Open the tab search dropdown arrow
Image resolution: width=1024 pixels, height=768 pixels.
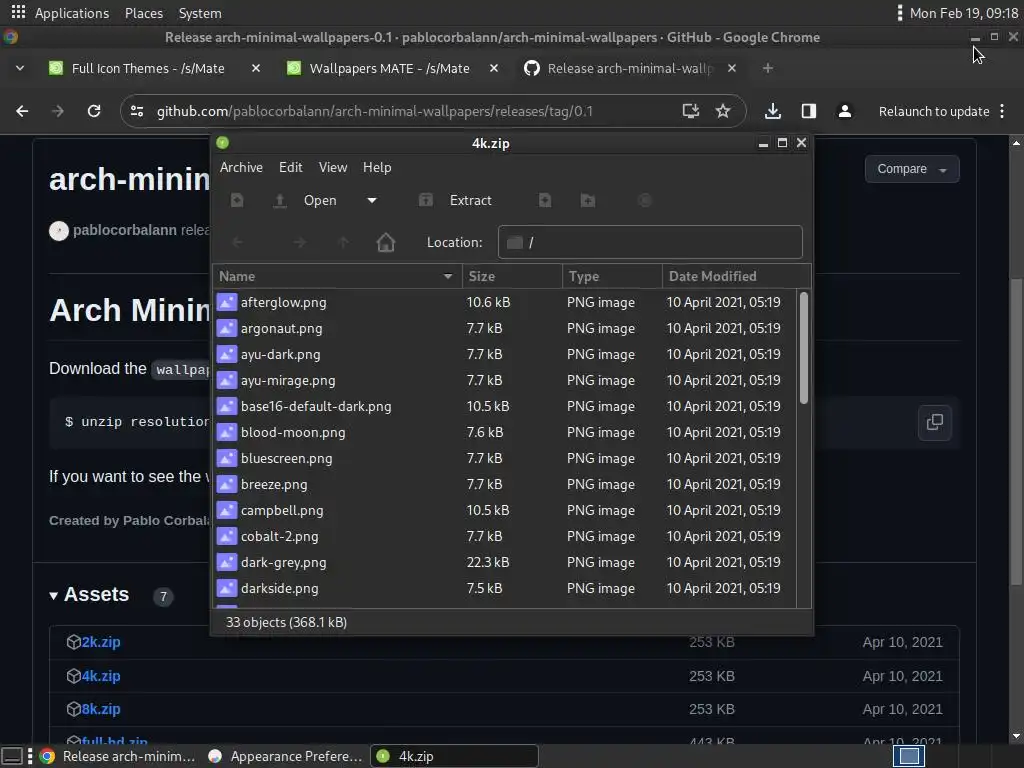[x=20, y=68]
